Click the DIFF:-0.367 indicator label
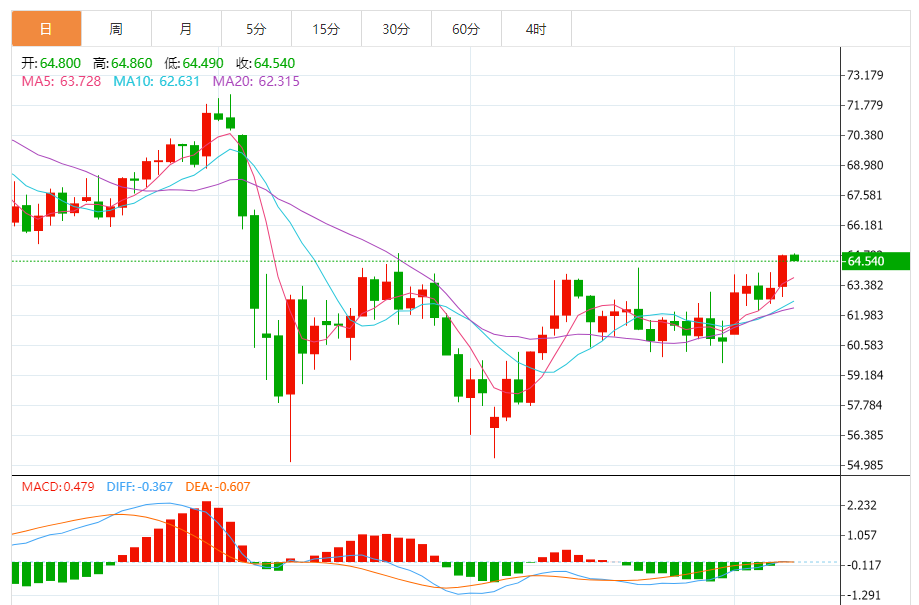The image size is (919, 605). coord(139,487)
